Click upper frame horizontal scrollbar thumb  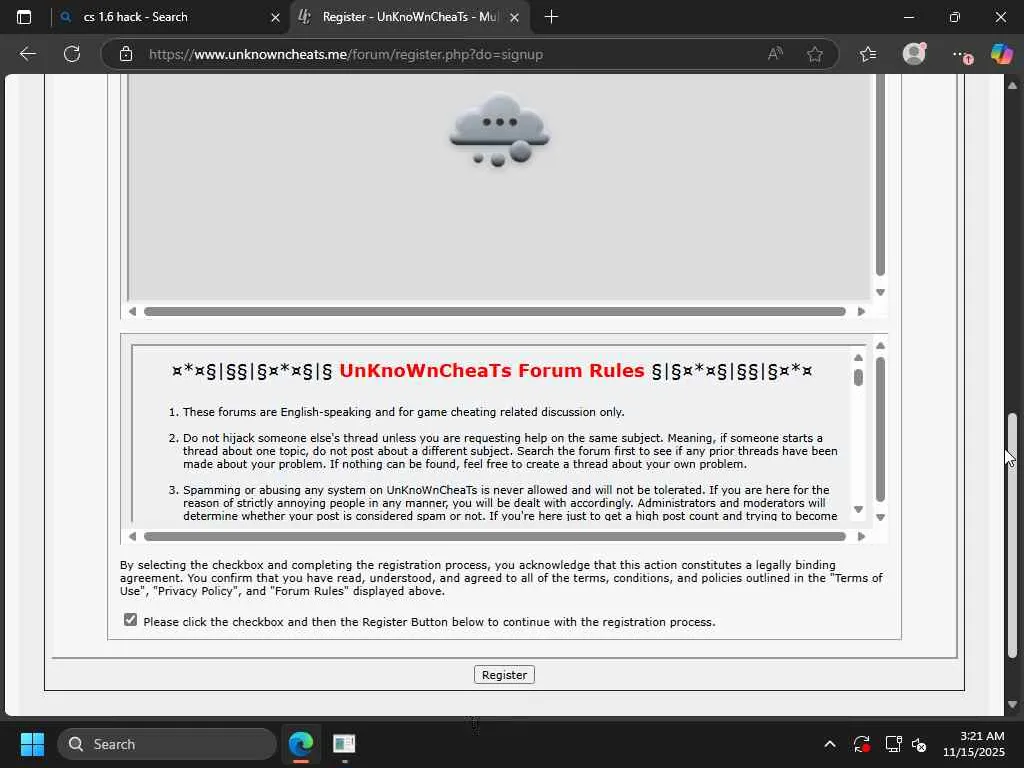point(495,312)
